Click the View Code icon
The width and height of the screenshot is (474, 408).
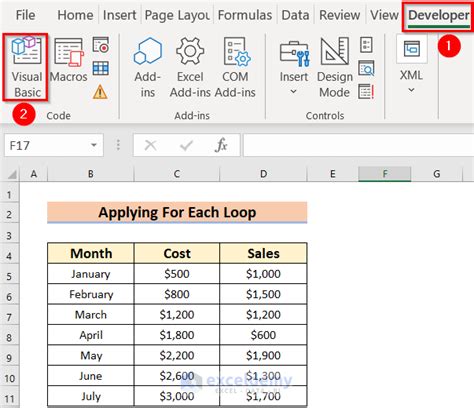[366, 68]
